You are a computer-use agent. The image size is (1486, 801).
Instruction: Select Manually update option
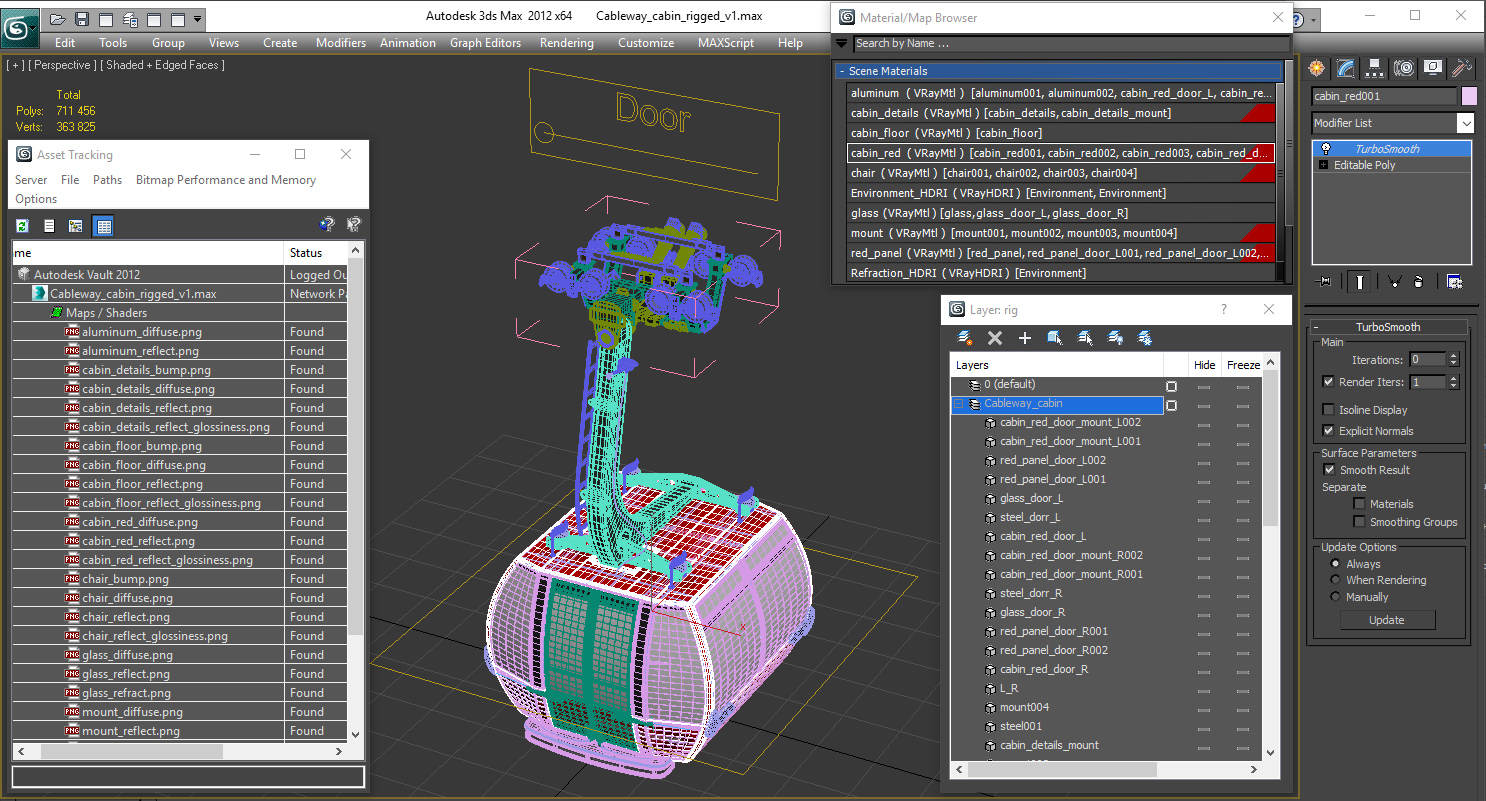click(x=1335, y=597)
